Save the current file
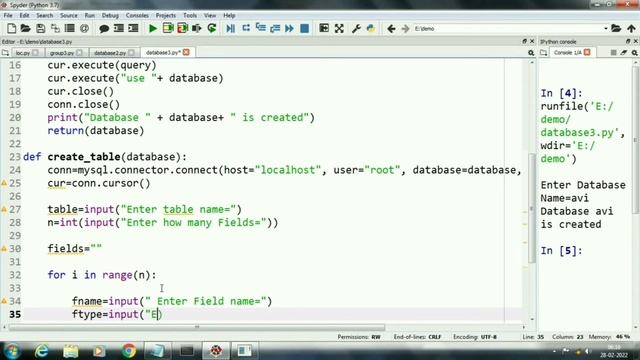Screen dimensions: 640x360 [x=40, y=29]
